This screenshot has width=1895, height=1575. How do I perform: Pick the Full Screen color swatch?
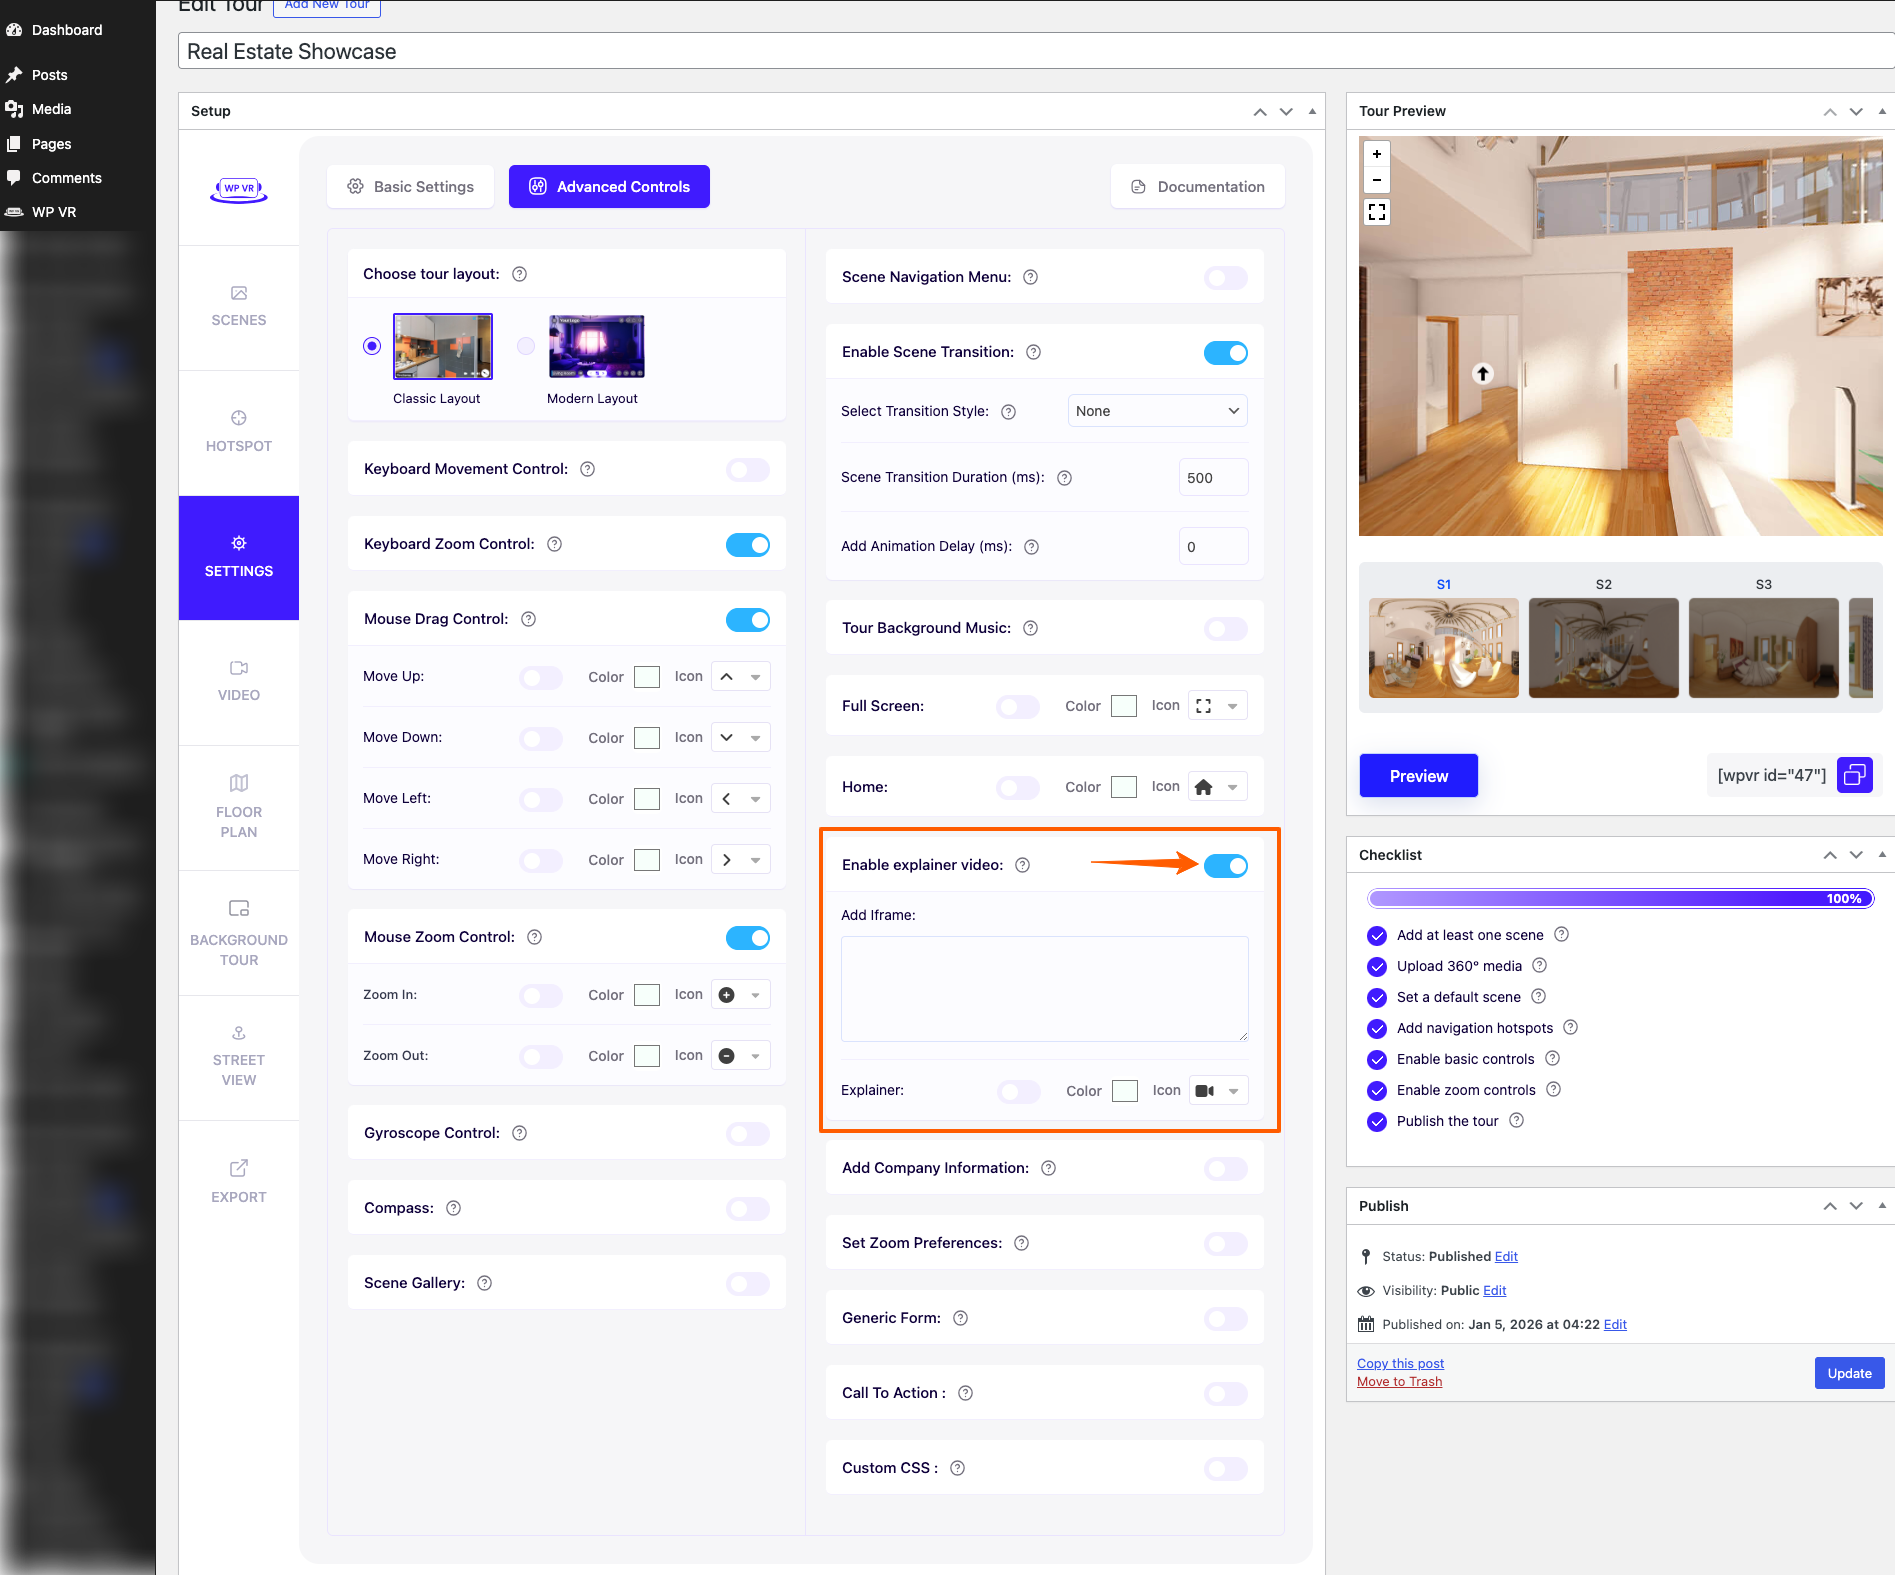pyautogui.click(x=1124, y=706)
